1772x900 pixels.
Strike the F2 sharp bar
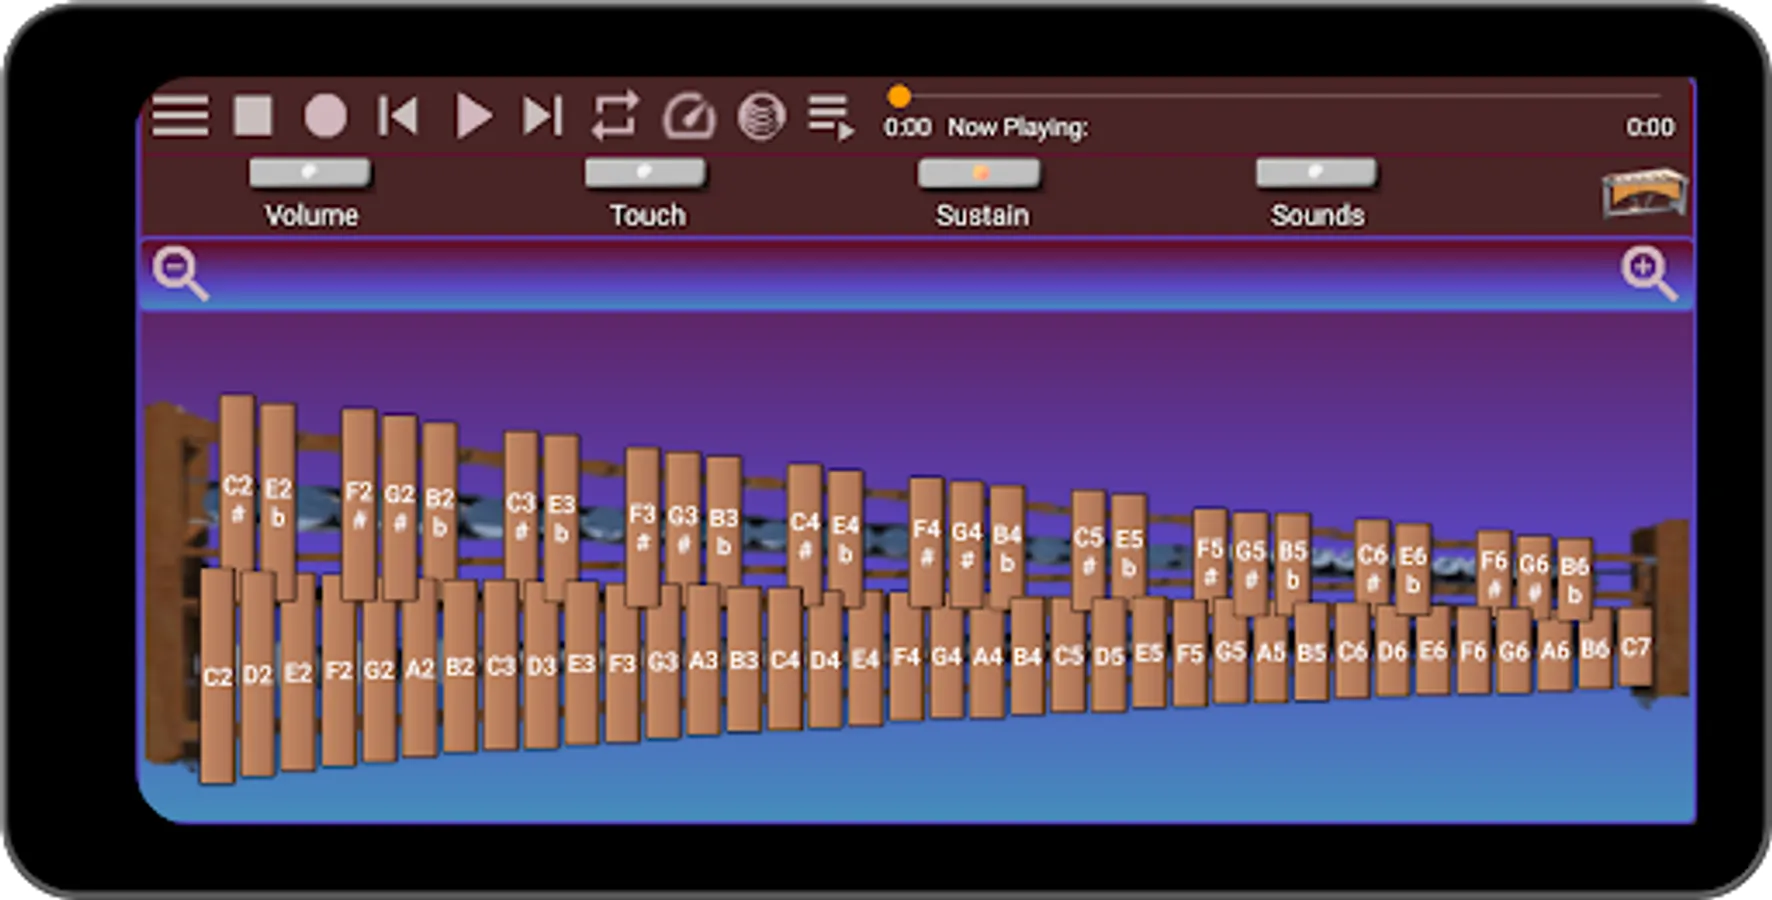(x=359, y=503)
